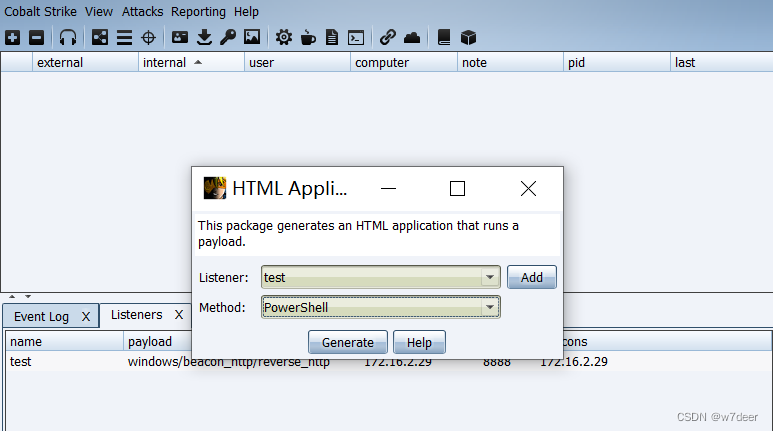The width and height of the screenshot is (773, 431).
Task: Open the Credentials card icon
Action: pos(180,37)
